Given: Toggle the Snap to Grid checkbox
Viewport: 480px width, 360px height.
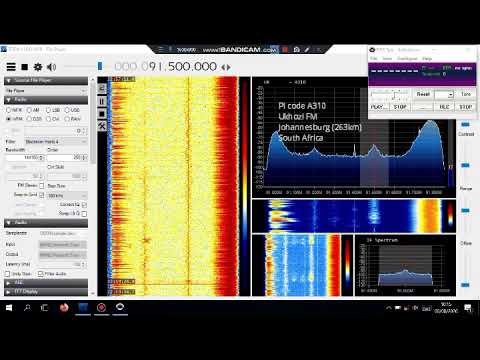Looking at the screenshot, I should 42,195.
